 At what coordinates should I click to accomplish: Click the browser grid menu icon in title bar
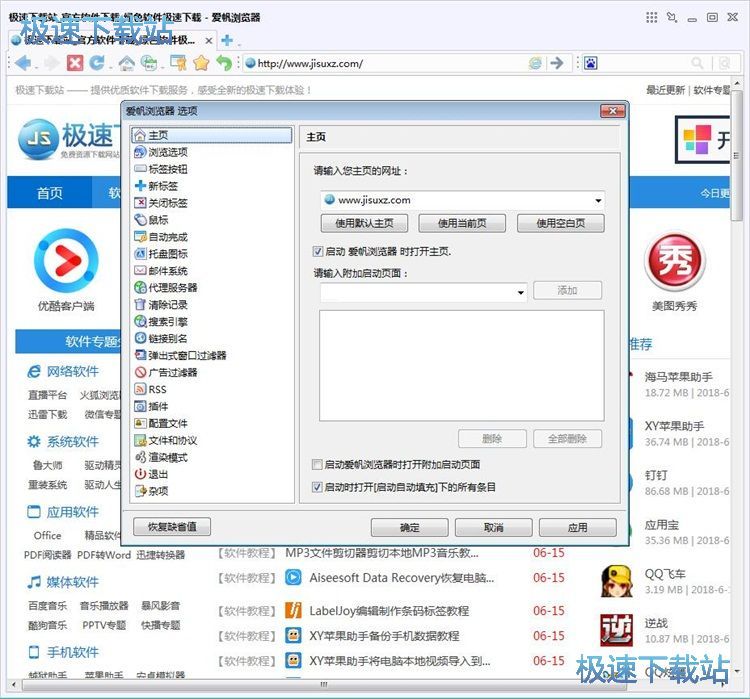(x=651, y=18)
